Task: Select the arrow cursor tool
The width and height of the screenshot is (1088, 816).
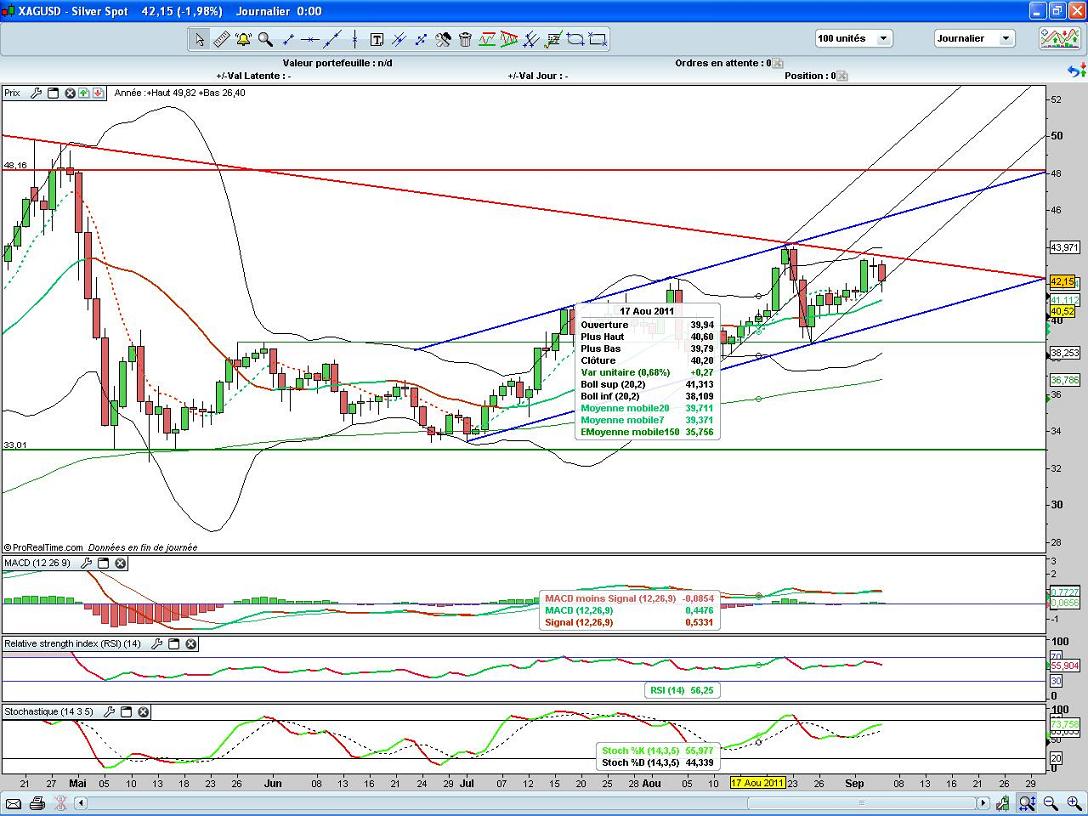Action: (199, 39)
